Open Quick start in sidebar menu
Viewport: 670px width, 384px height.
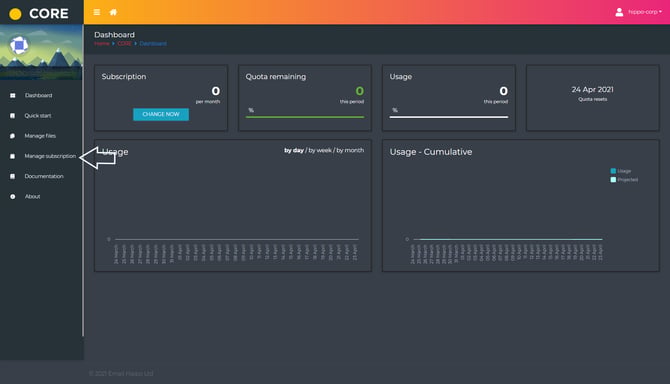coord(38,116)
